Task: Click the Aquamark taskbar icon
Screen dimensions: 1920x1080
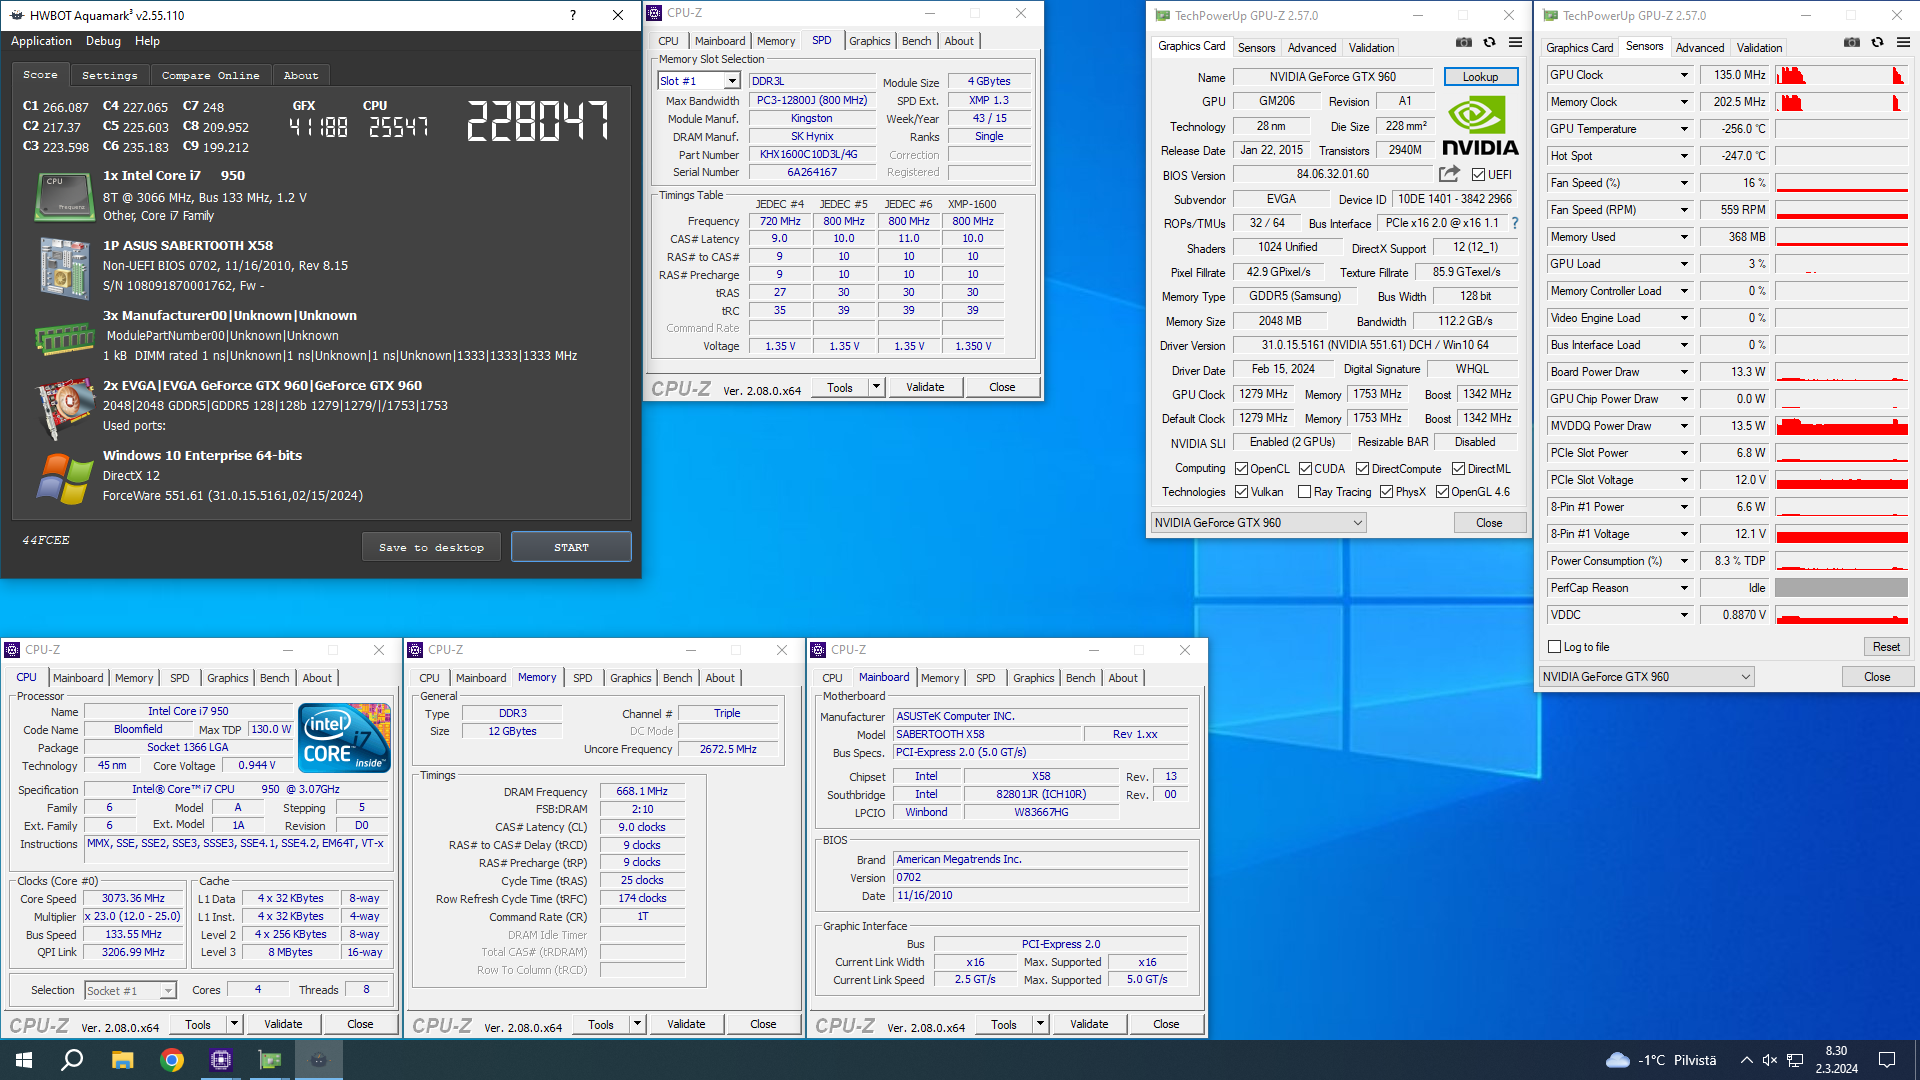Action: click(x=319, y=1060)
